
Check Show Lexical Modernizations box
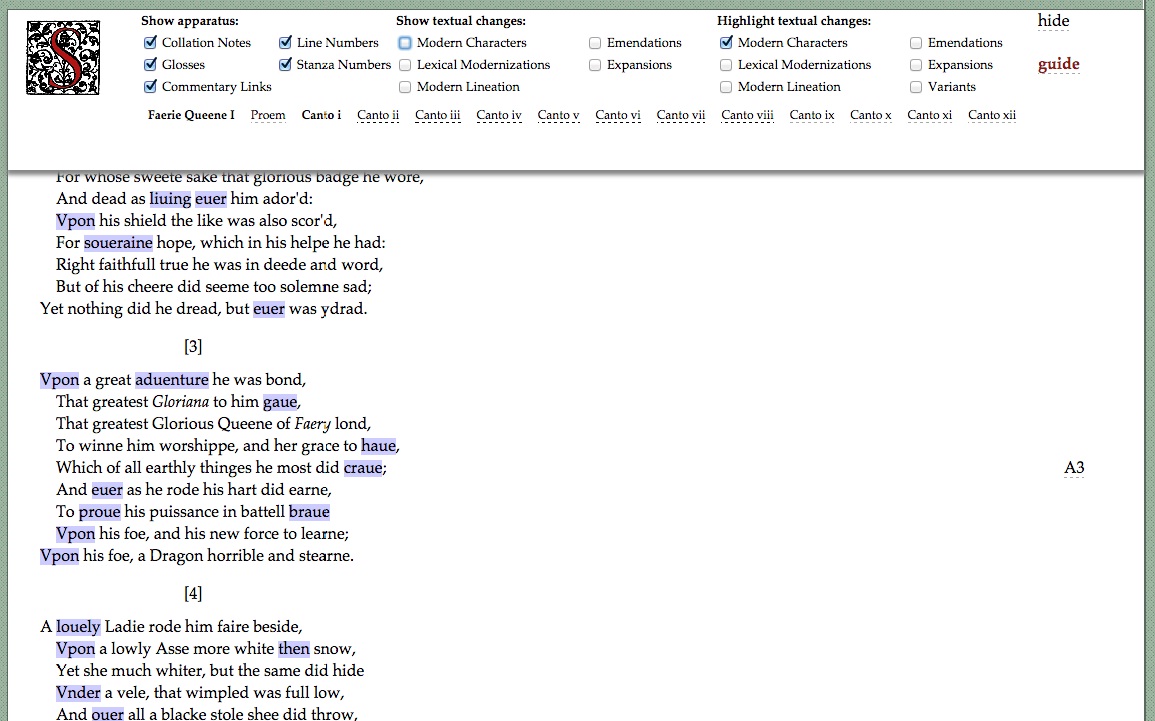(405, 65)
